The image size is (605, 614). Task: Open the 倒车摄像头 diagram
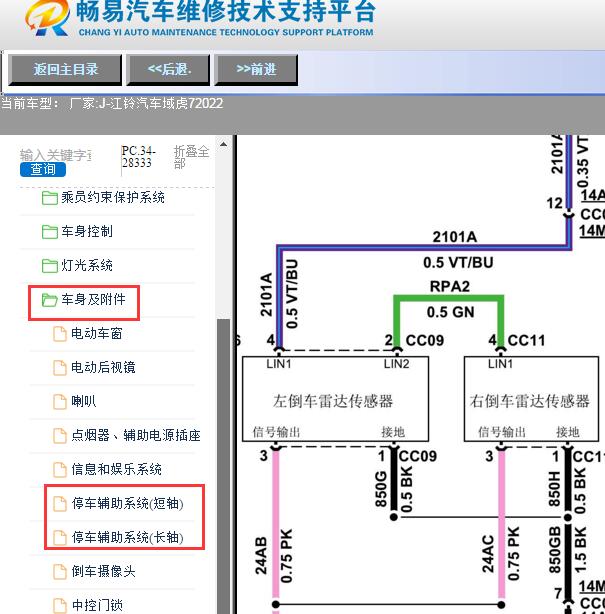(103, 572)
